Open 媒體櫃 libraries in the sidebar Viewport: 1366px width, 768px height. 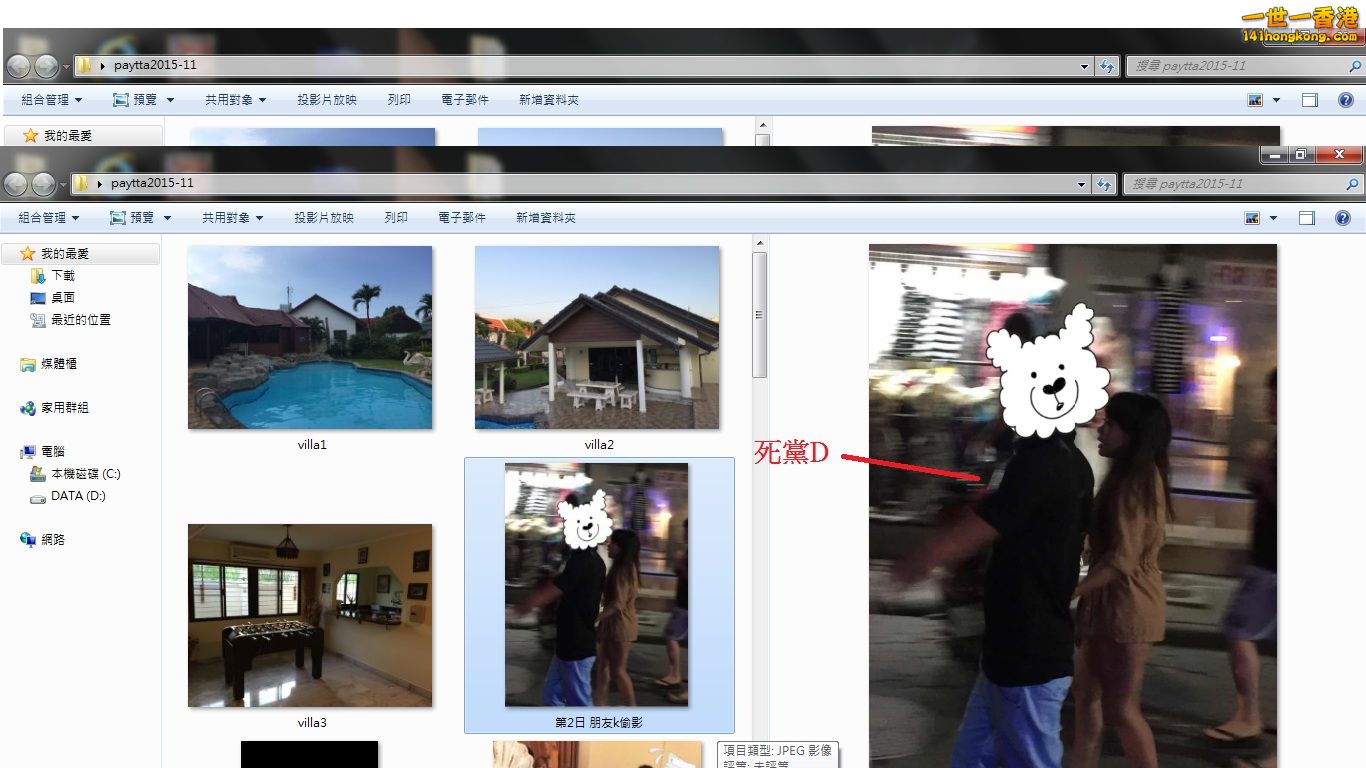(x=58, y=364)
